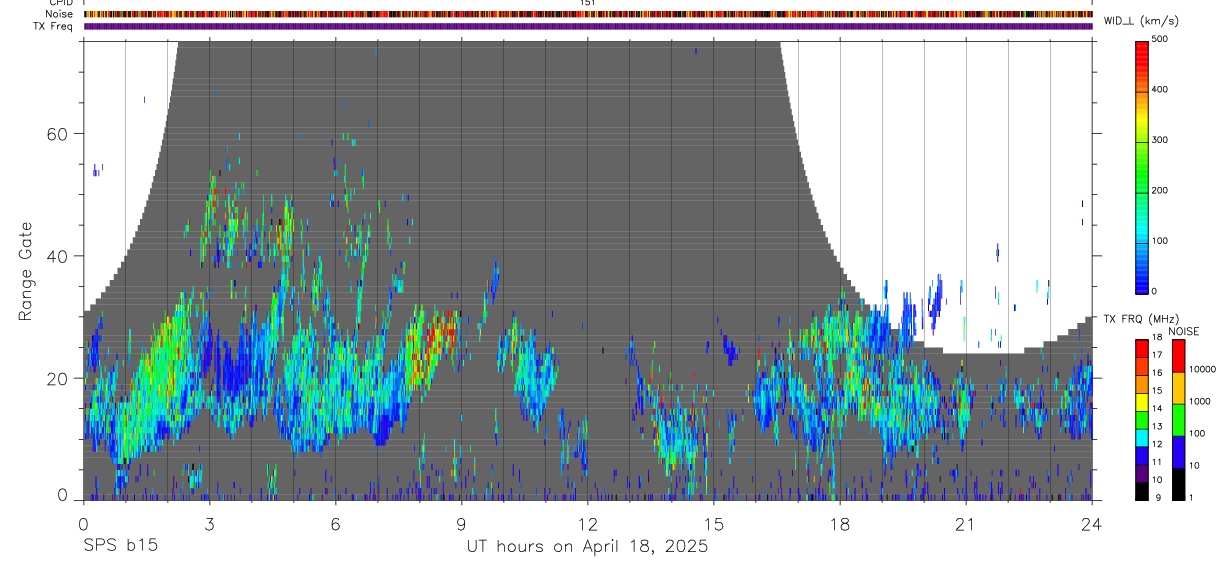
Task: Click the '500' tick on the width color bar
Action: coord(1161,39)
